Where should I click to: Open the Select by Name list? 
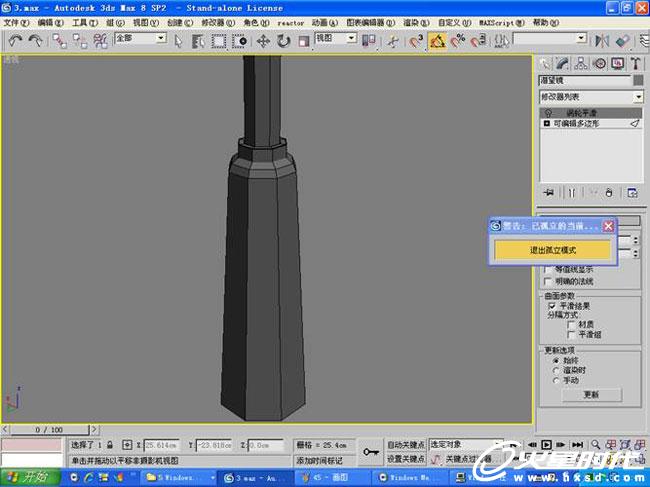coord(198,41)
